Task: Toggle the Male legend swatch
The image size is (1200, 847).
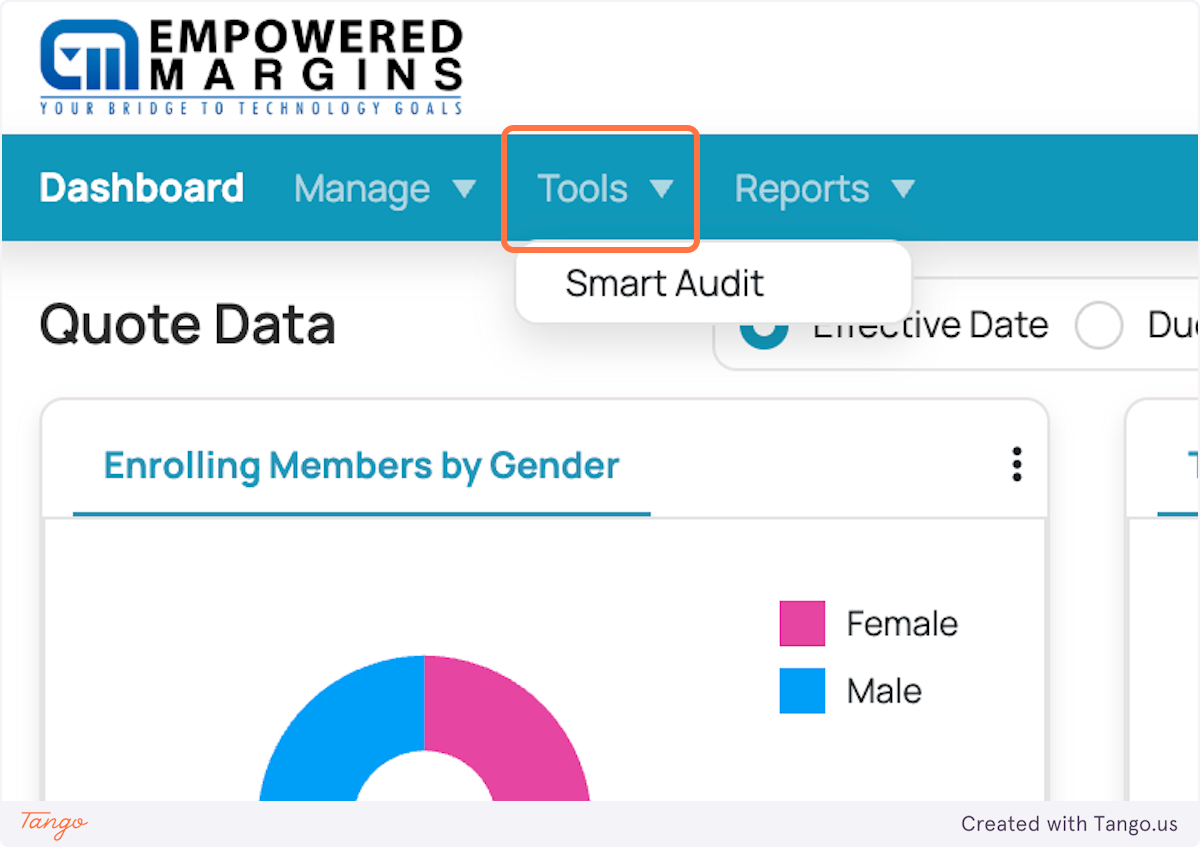Action: point(802,691)
